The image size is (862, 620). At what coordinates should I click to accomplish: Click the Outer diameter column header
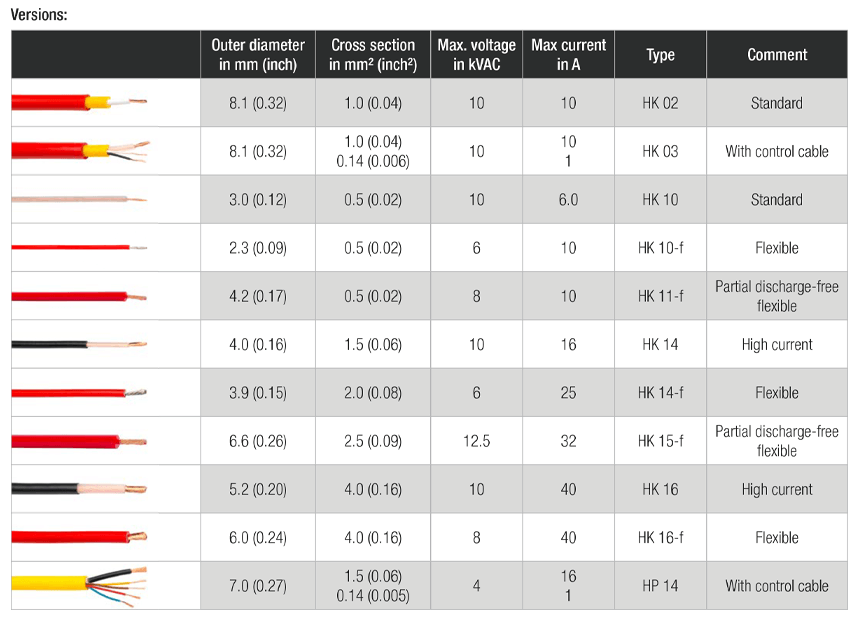[x=258, y=54]
